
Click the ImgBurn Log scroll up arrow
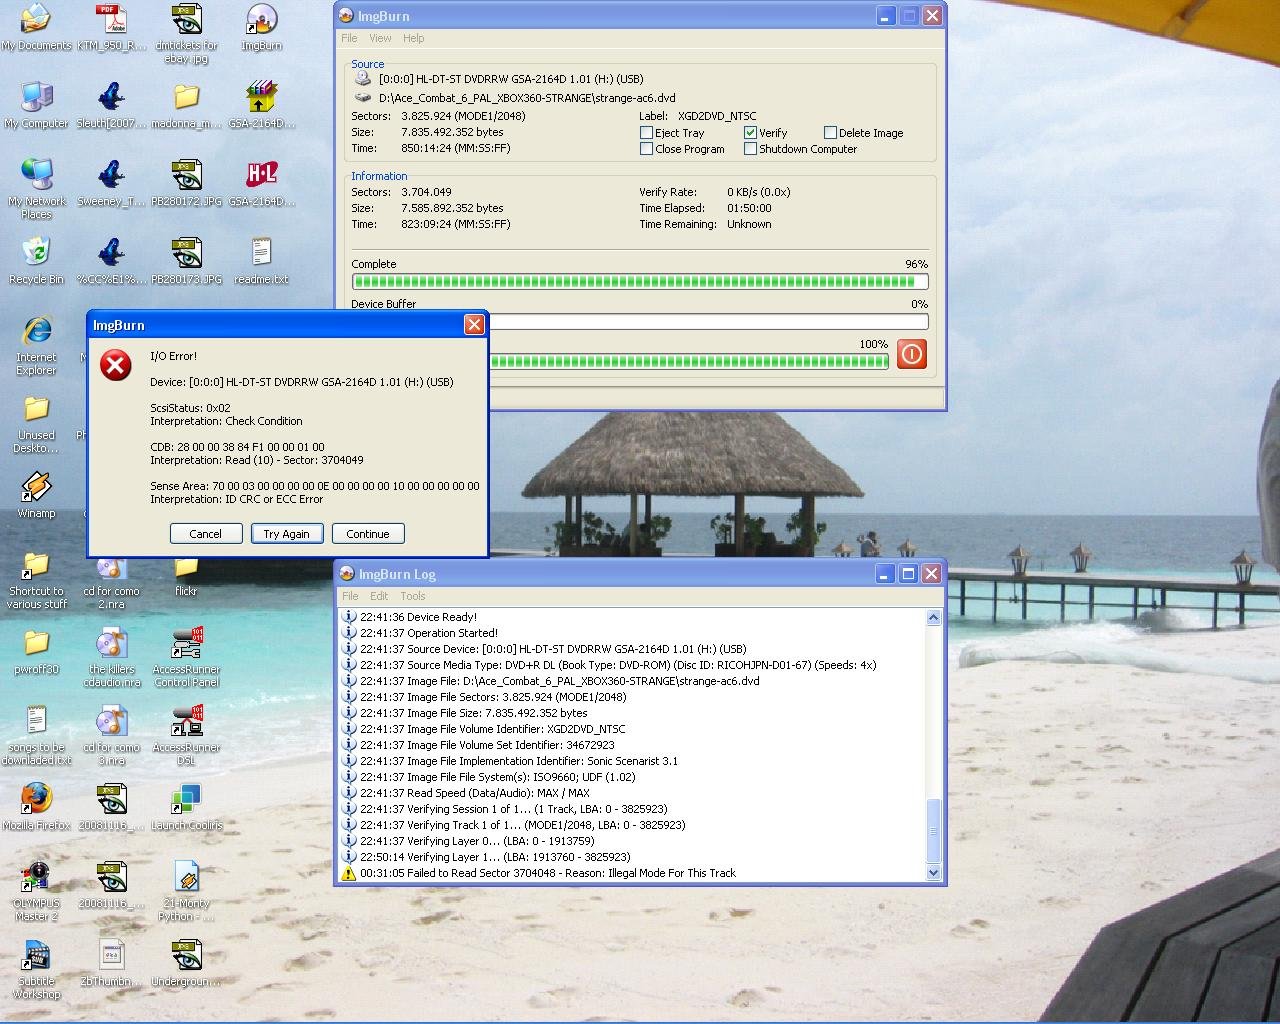pos(933,617)
